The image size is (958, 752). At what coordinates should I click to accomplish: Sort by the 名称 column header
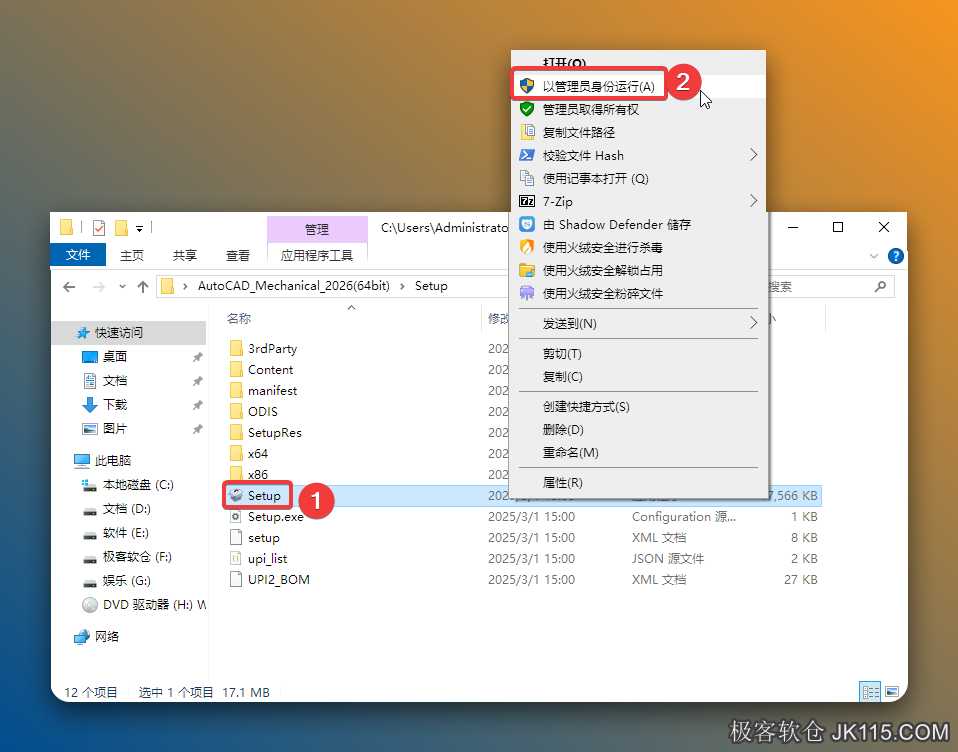239,318
